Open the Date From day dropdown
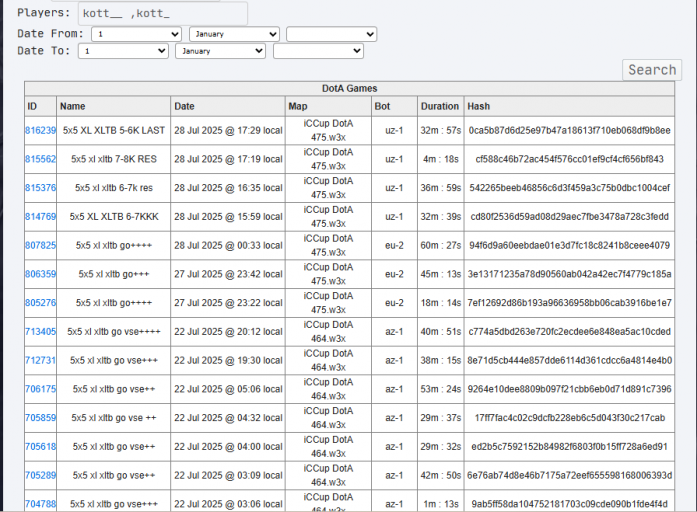The image size is (697, 512). pyautogui.click(x=136, y=34)
